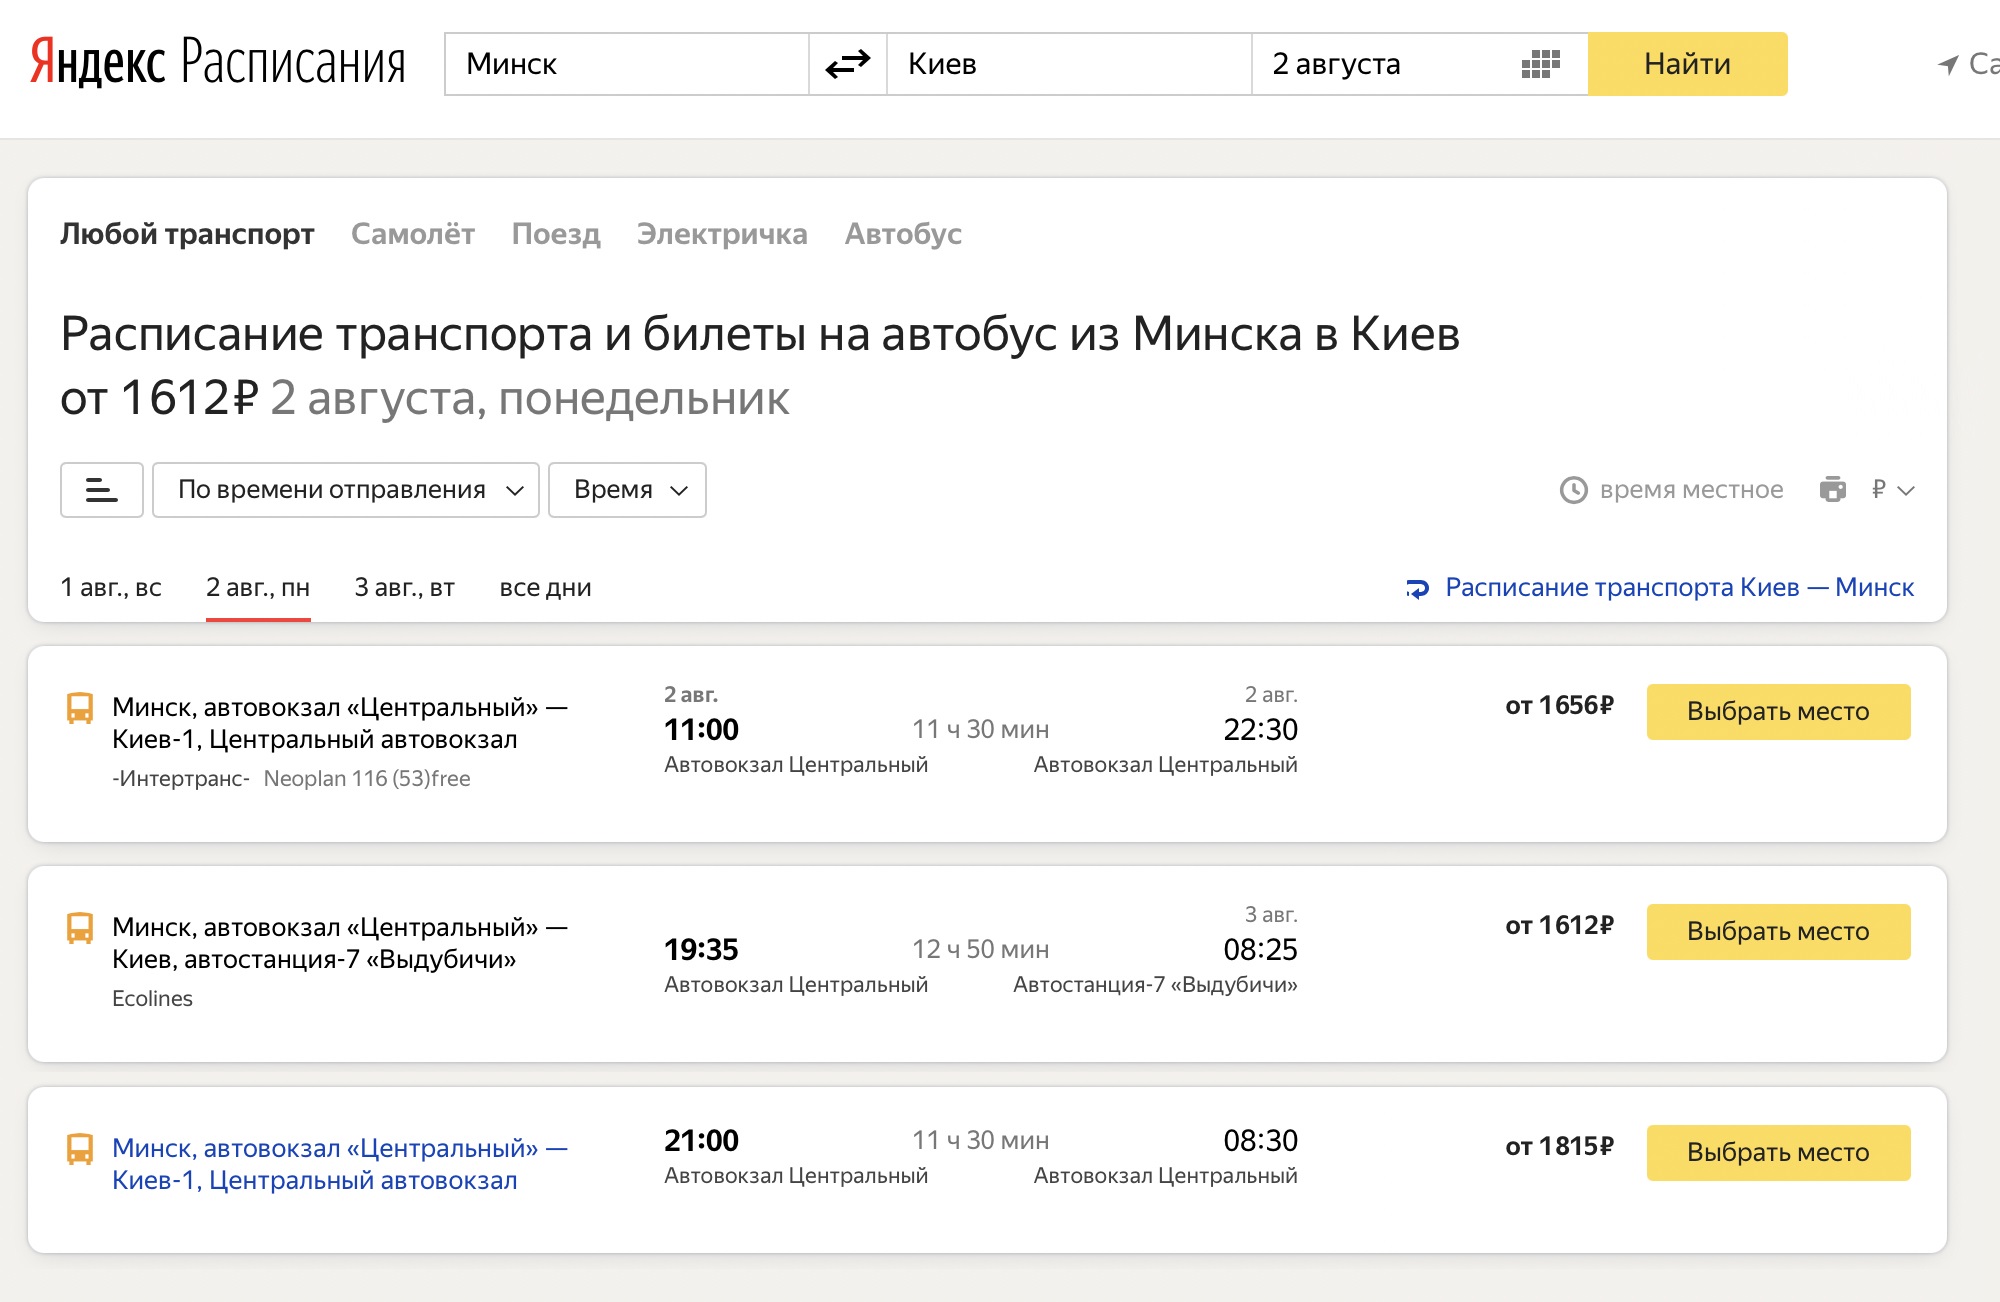Swap departure and arrival cities
Image resolution: width=2000 pixels, height=1302 pixels.
[x=848, y=64]
